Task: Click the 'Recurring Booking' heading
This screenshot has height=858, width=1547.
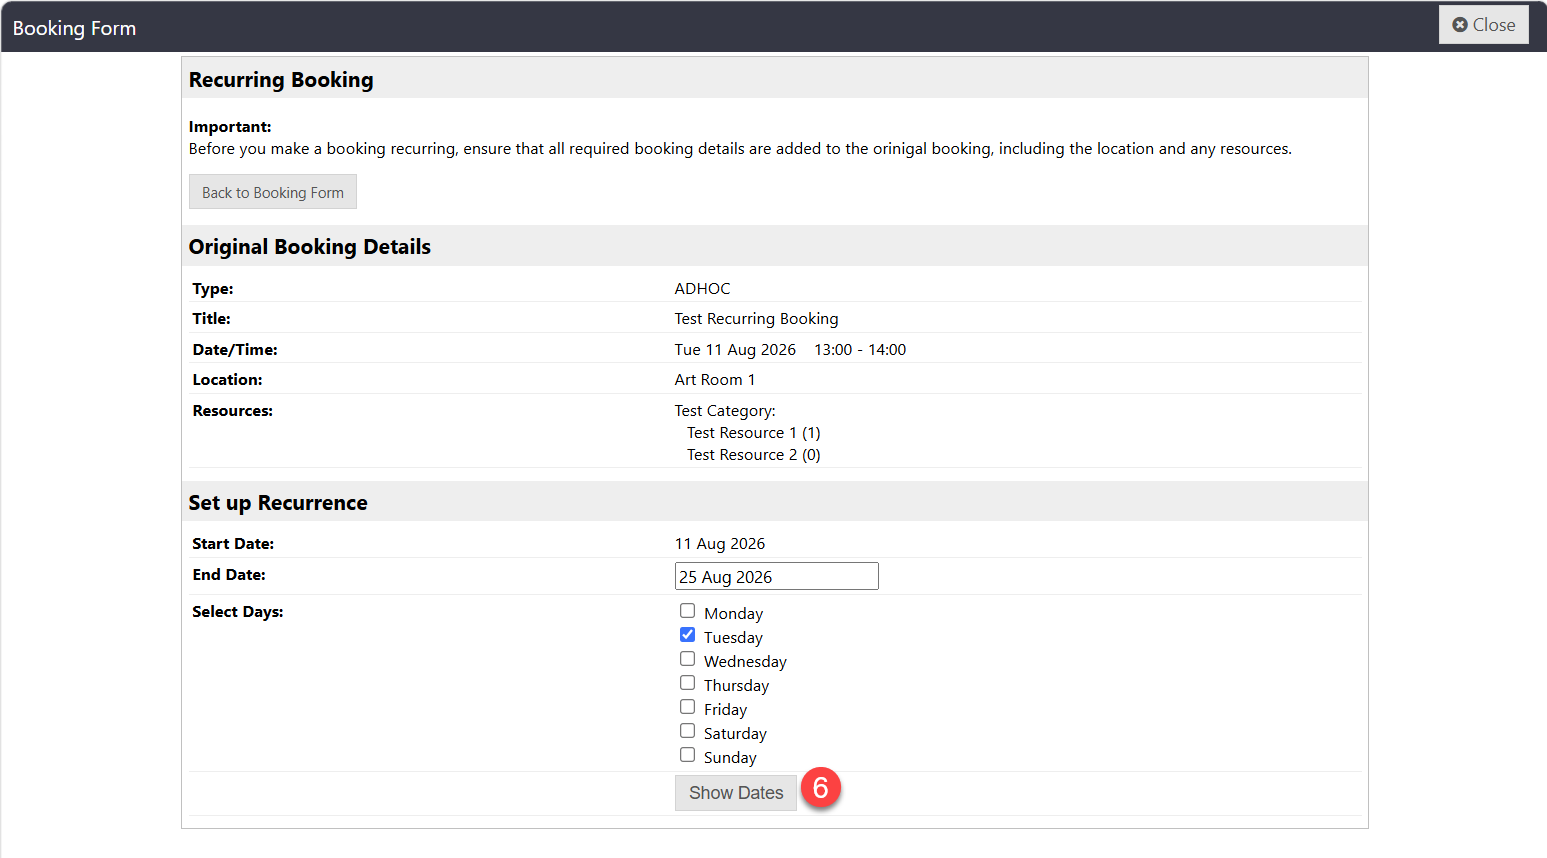Action: point(281,80)
